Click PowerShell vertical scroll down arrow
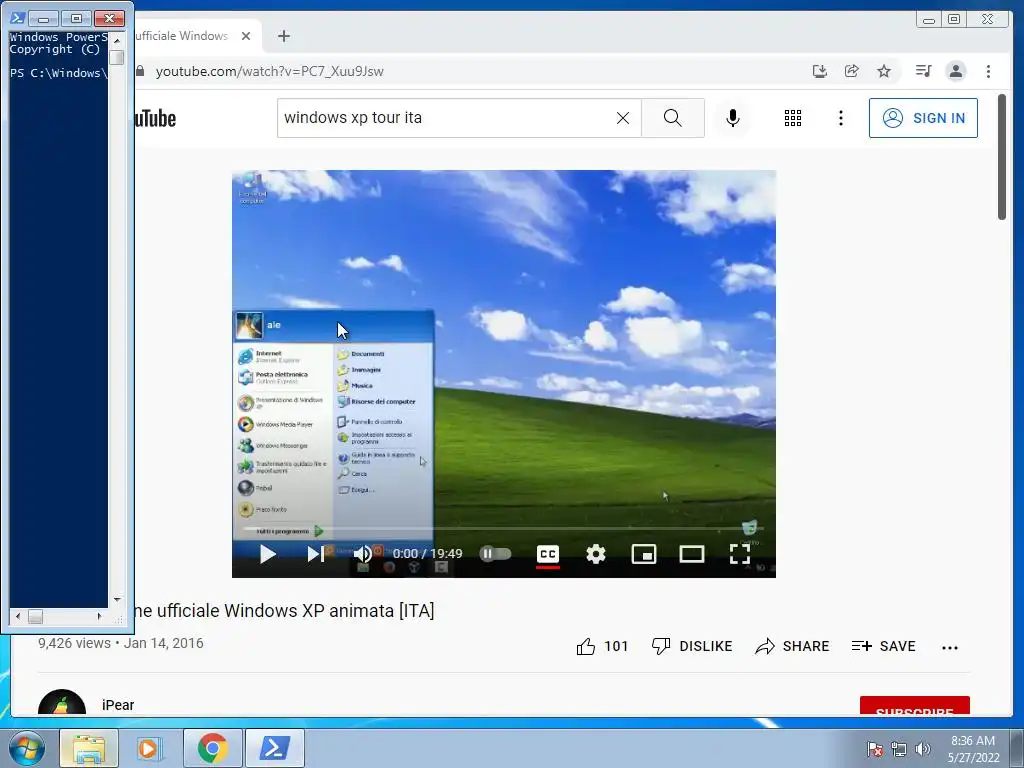The height and width of the screenshot is (768, 1024). (117, 599)
